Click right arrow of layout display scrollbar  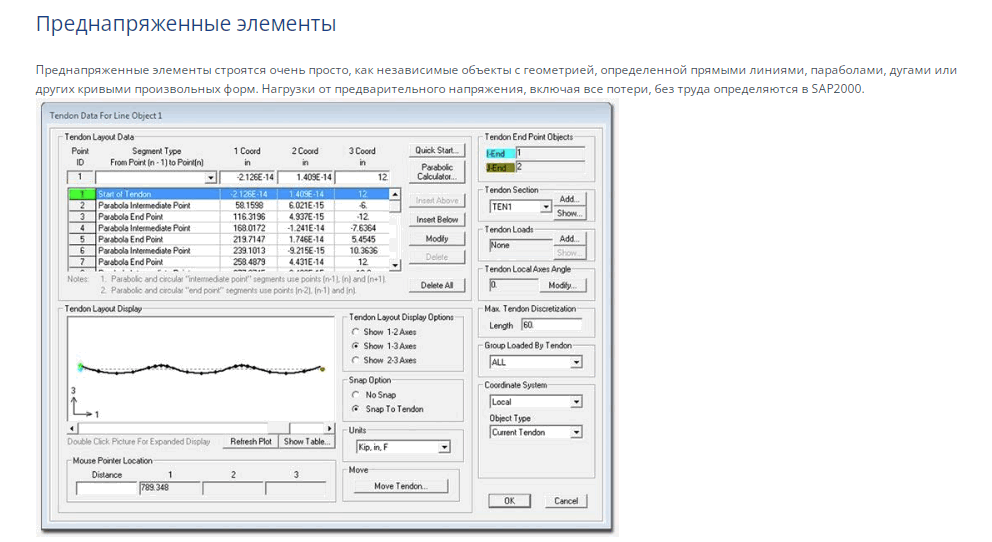[x=329, y=427]
